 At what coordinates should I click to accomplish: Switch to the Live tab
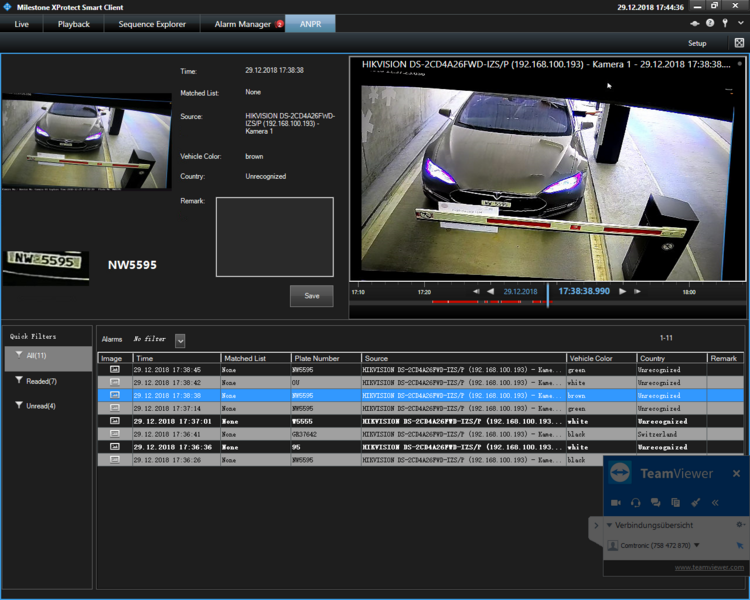pyautogui.click(x=22, y=24)
